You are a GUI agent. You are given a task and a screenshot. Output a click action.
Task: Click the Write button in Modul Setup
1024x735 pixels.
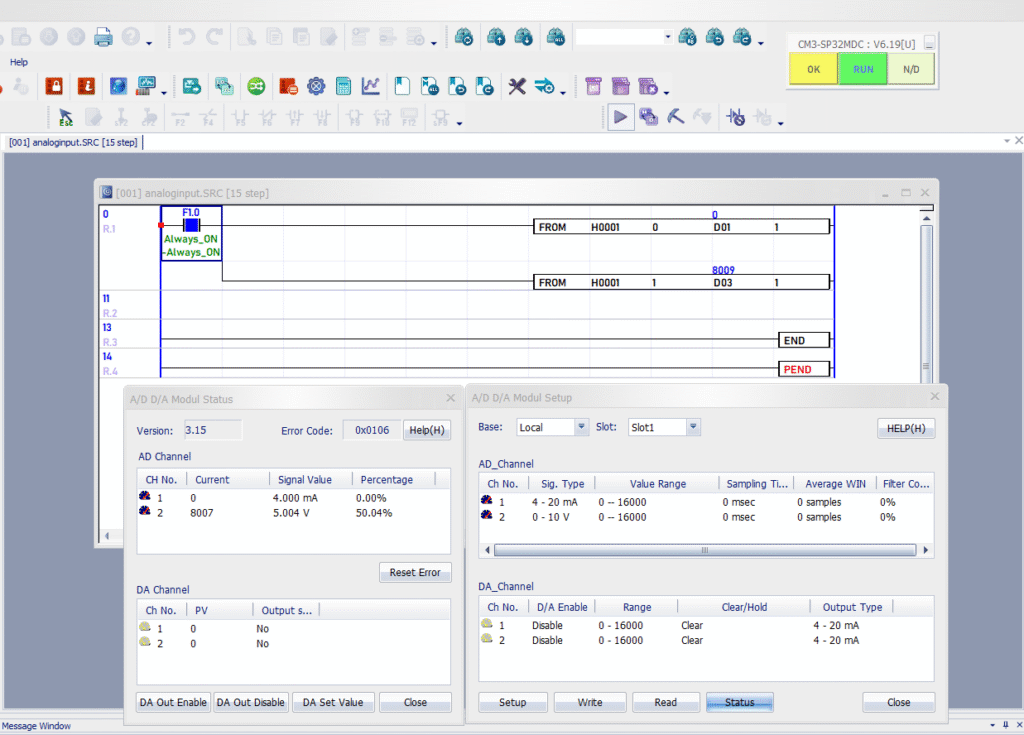(x=590, y=702)
